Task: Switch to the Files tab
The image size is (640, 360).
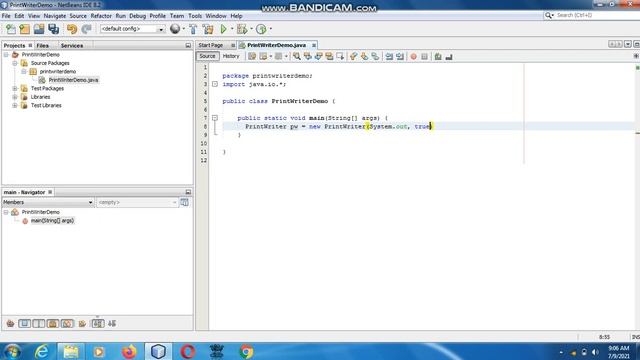Action: click(42, 46)
